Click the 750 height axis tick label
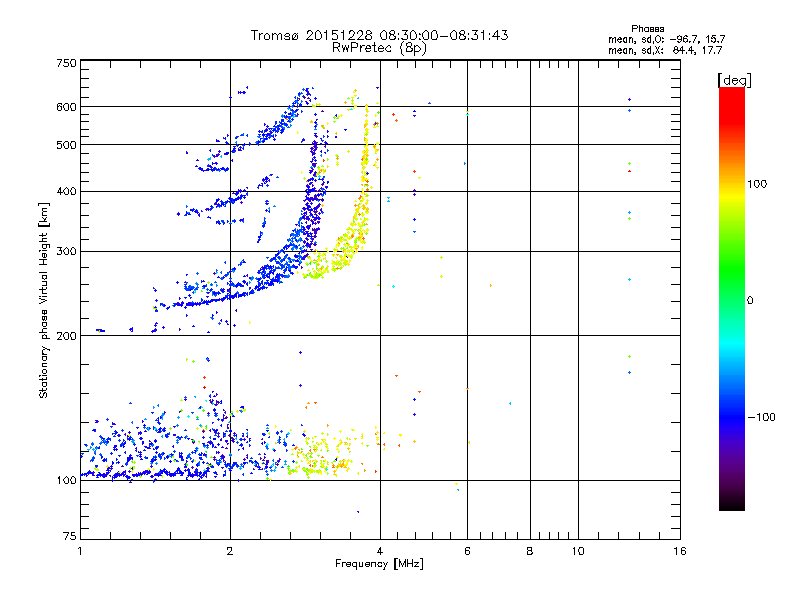The width and height of the screenshot is (800, 600). 67,63
